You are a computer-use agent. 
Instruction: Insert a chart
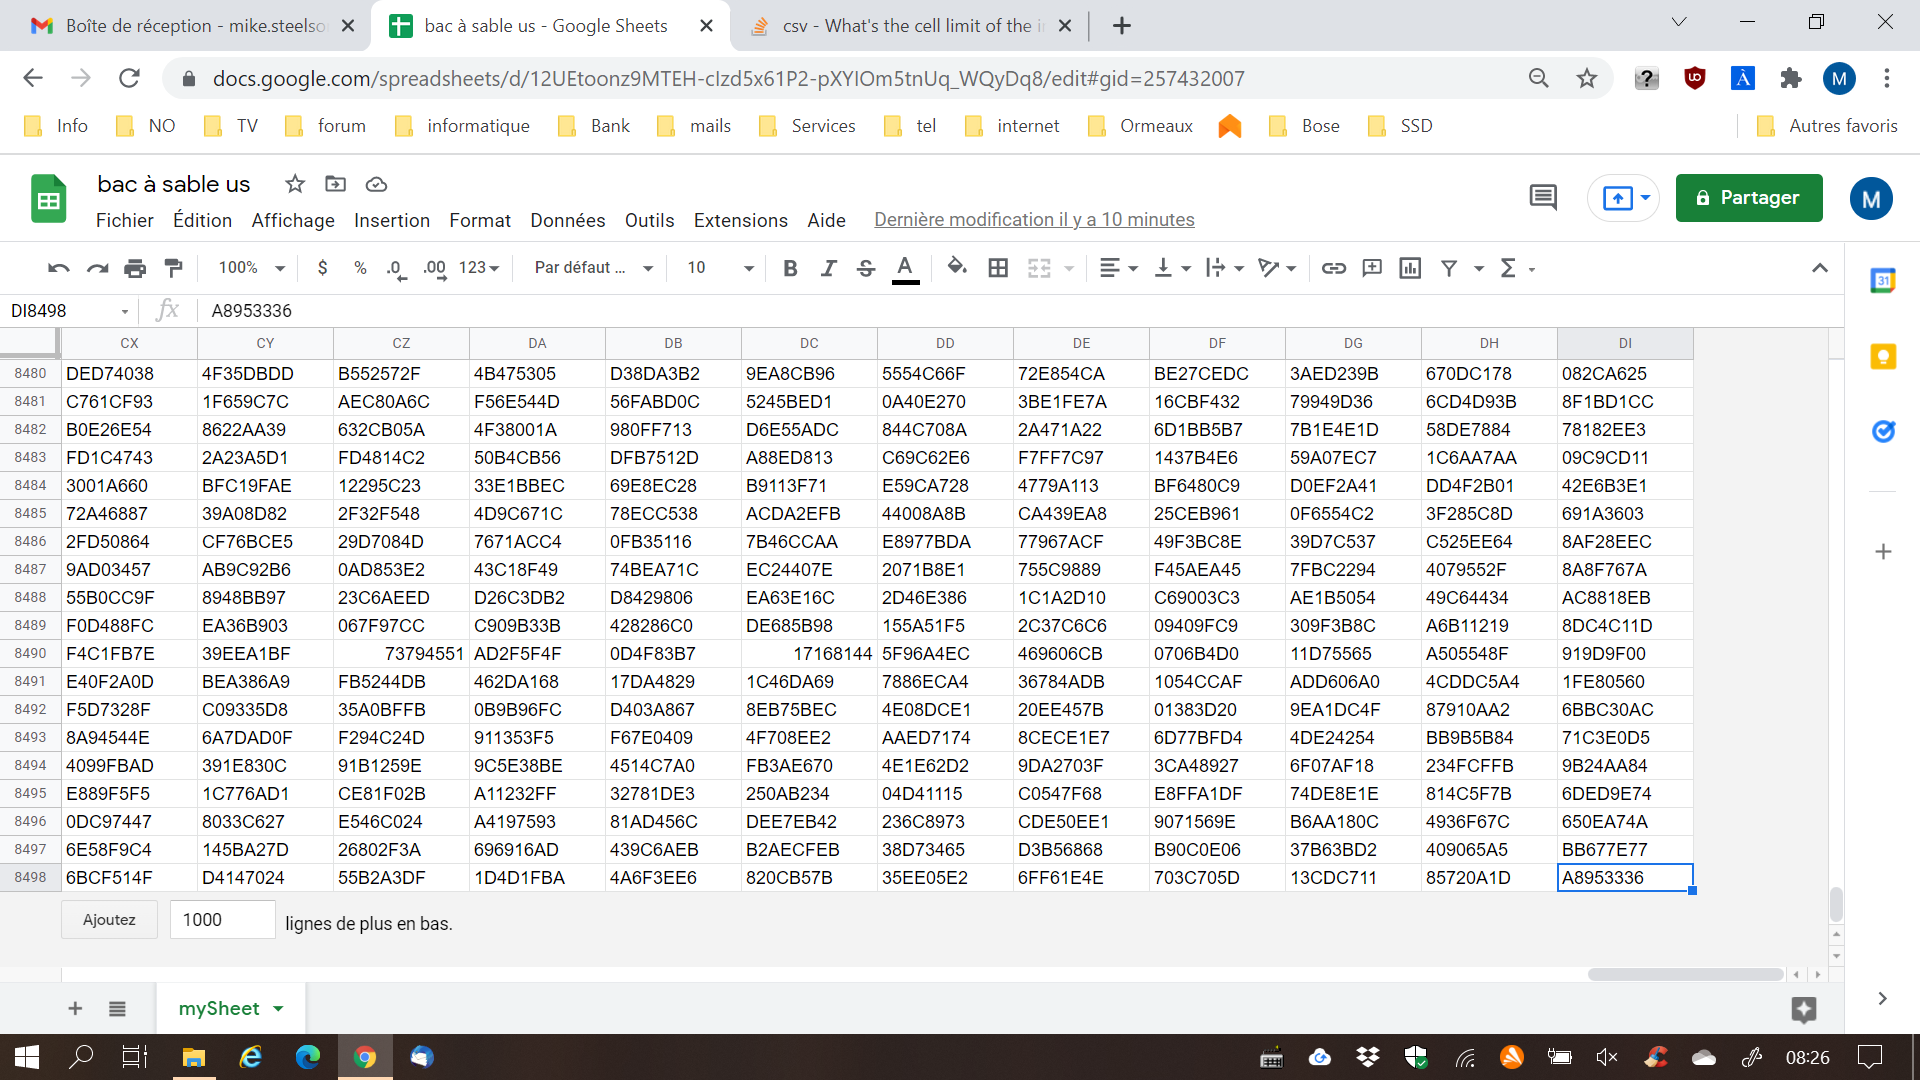pos(1410,268)
